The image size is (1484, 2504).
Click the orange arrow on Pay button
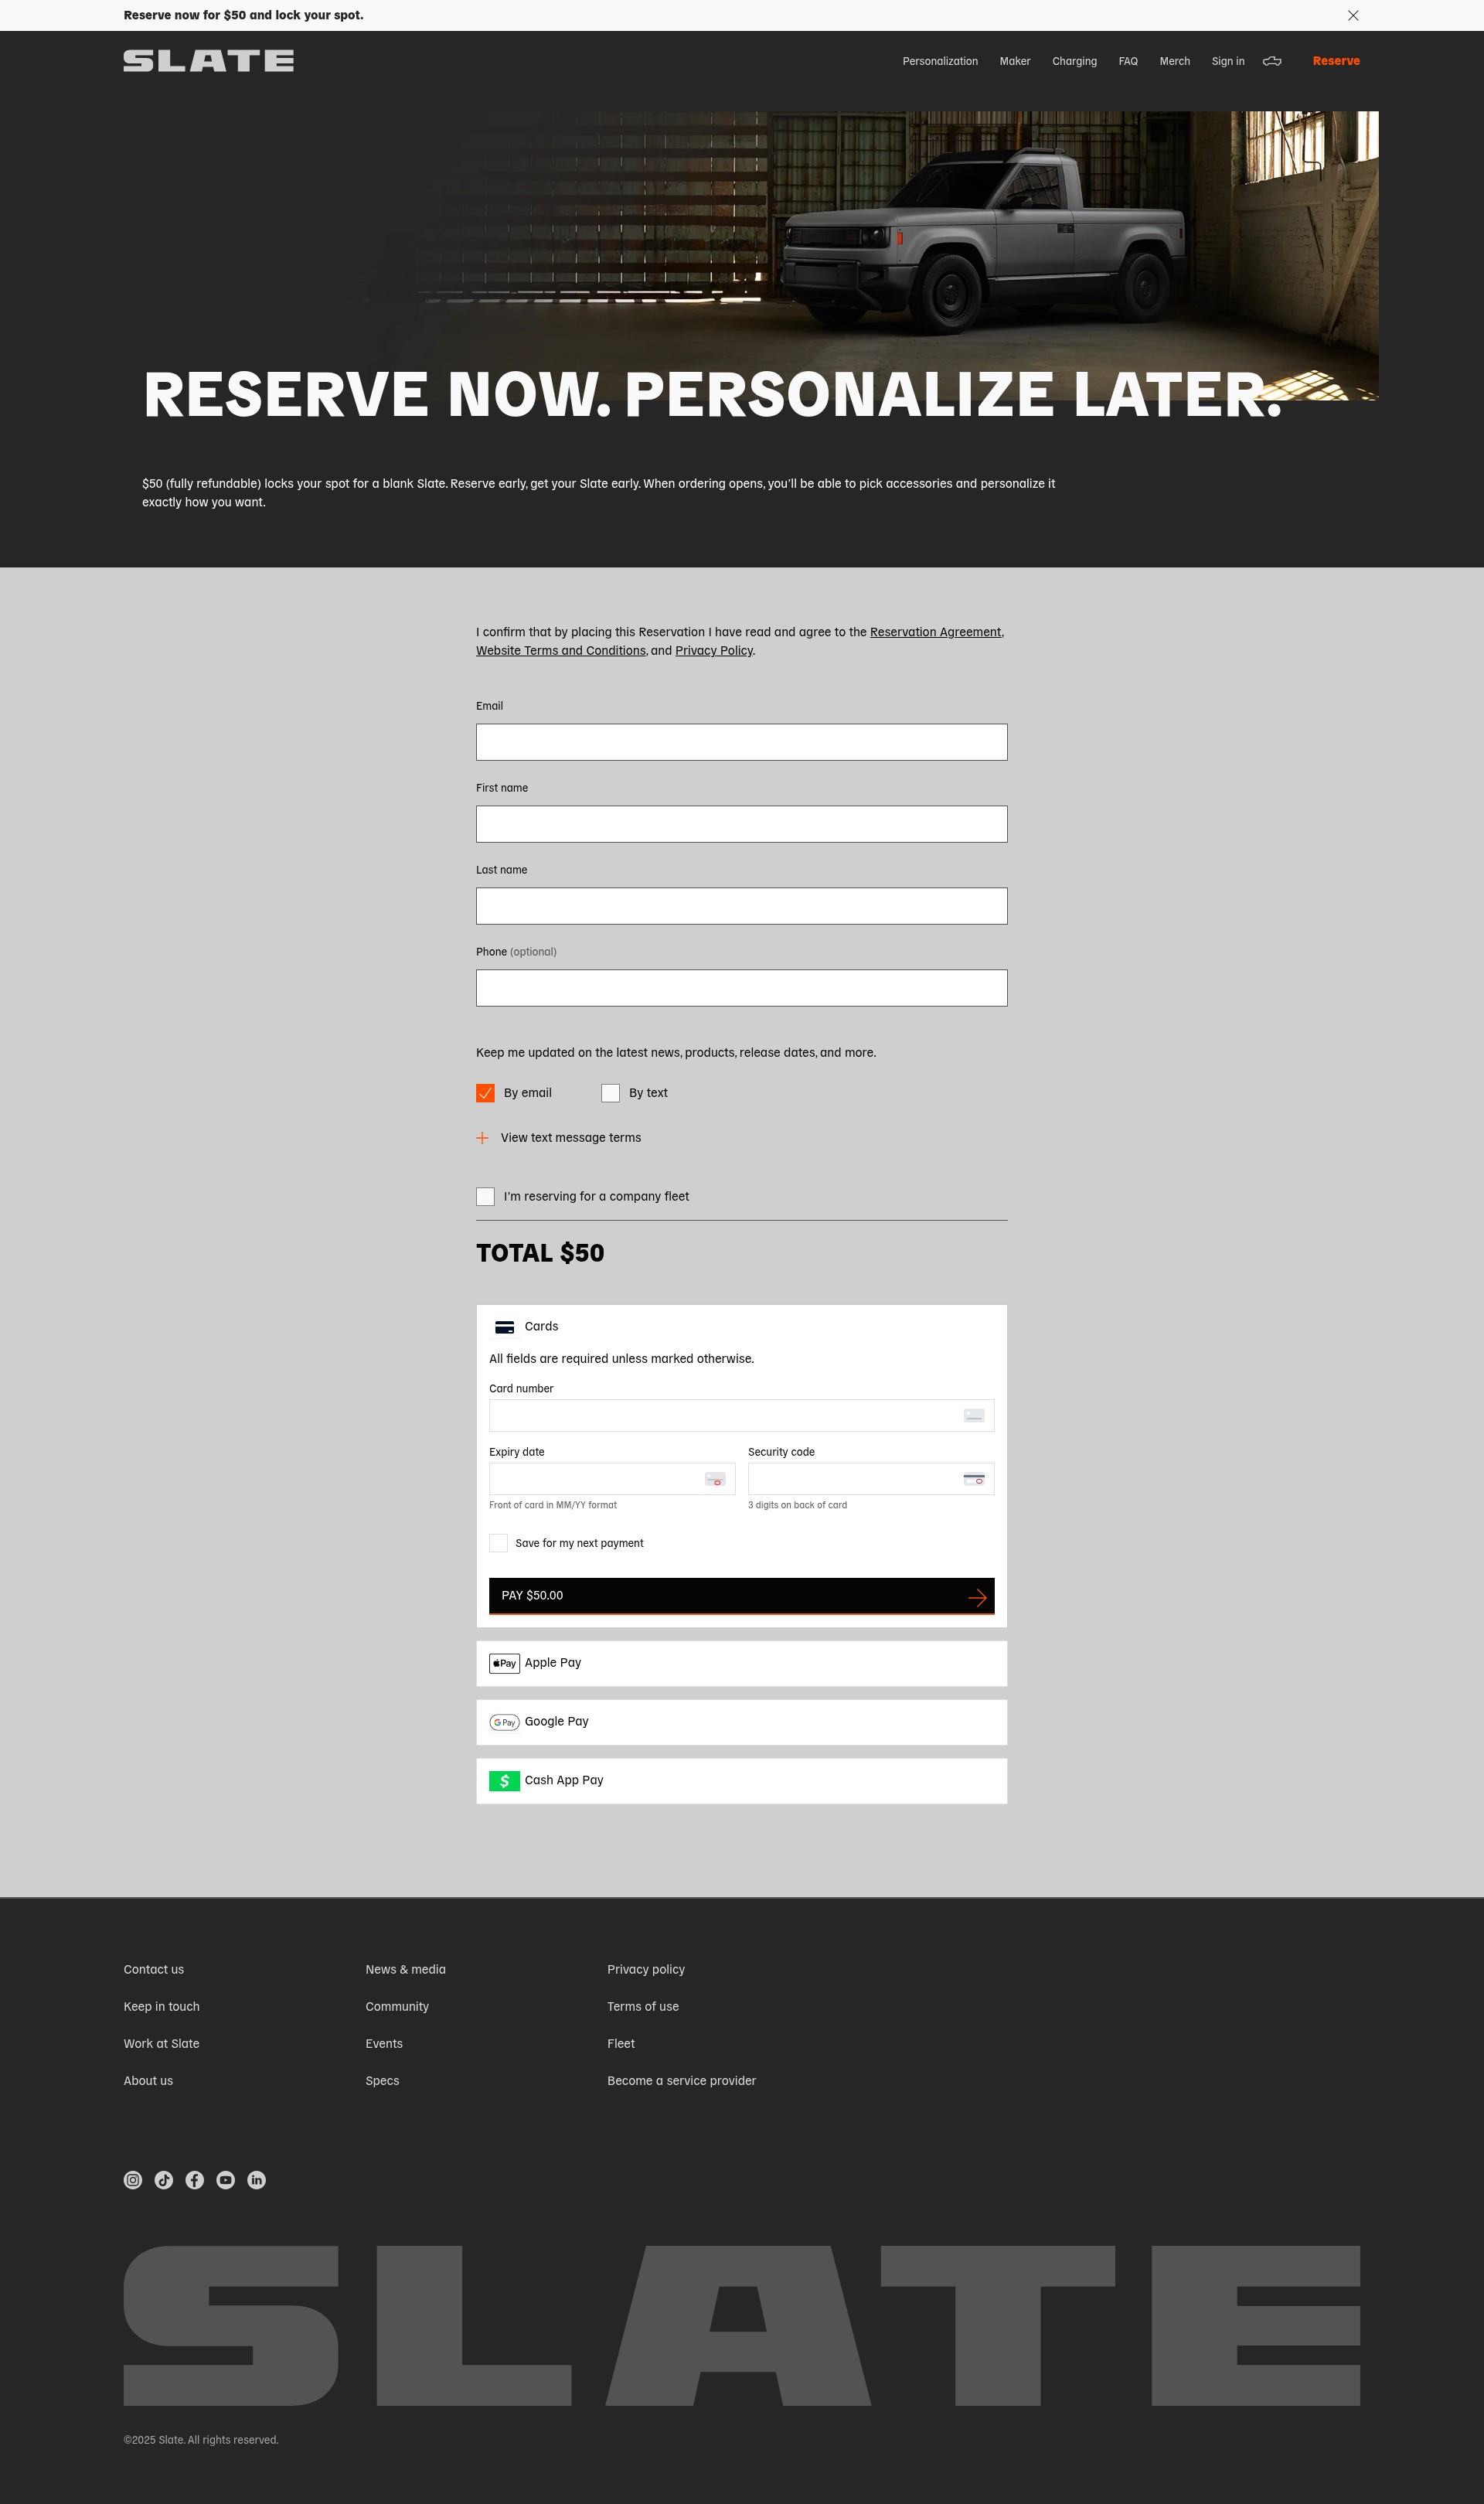pos(977,1597)
